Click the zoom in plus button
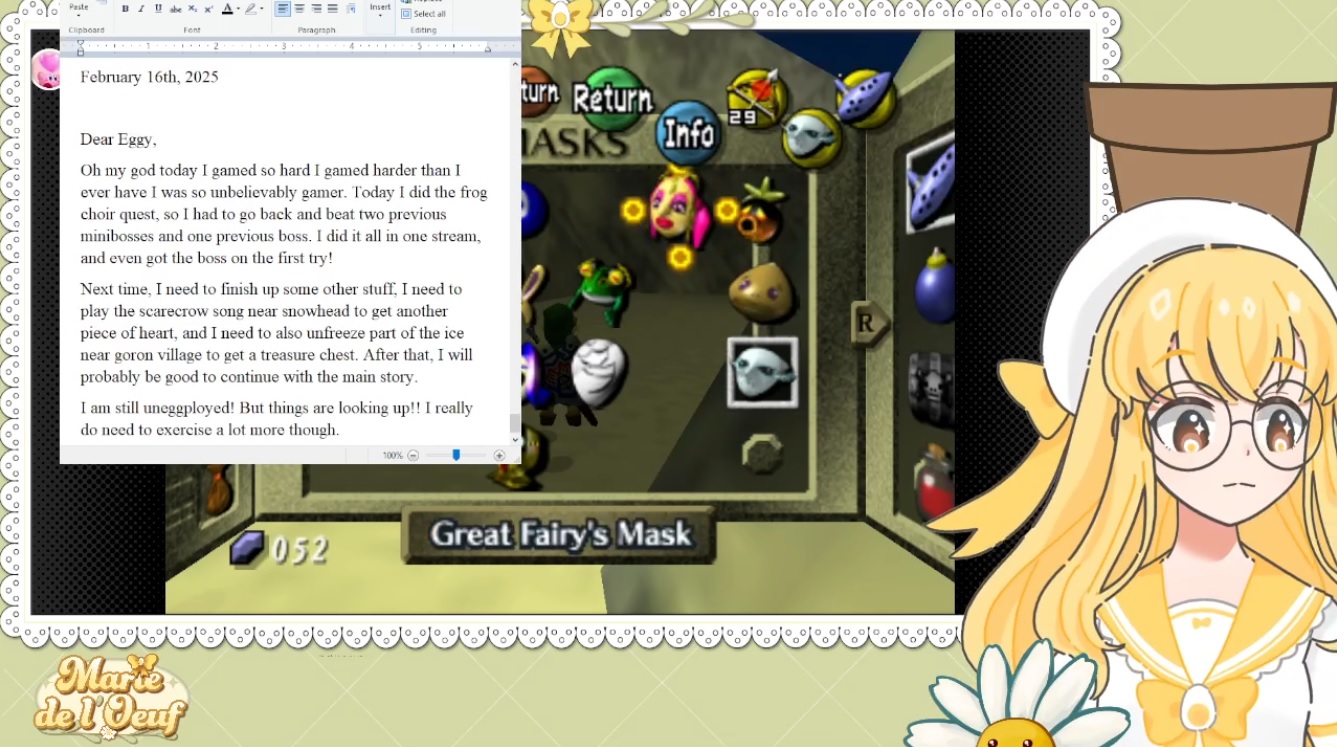 point(499,455)
